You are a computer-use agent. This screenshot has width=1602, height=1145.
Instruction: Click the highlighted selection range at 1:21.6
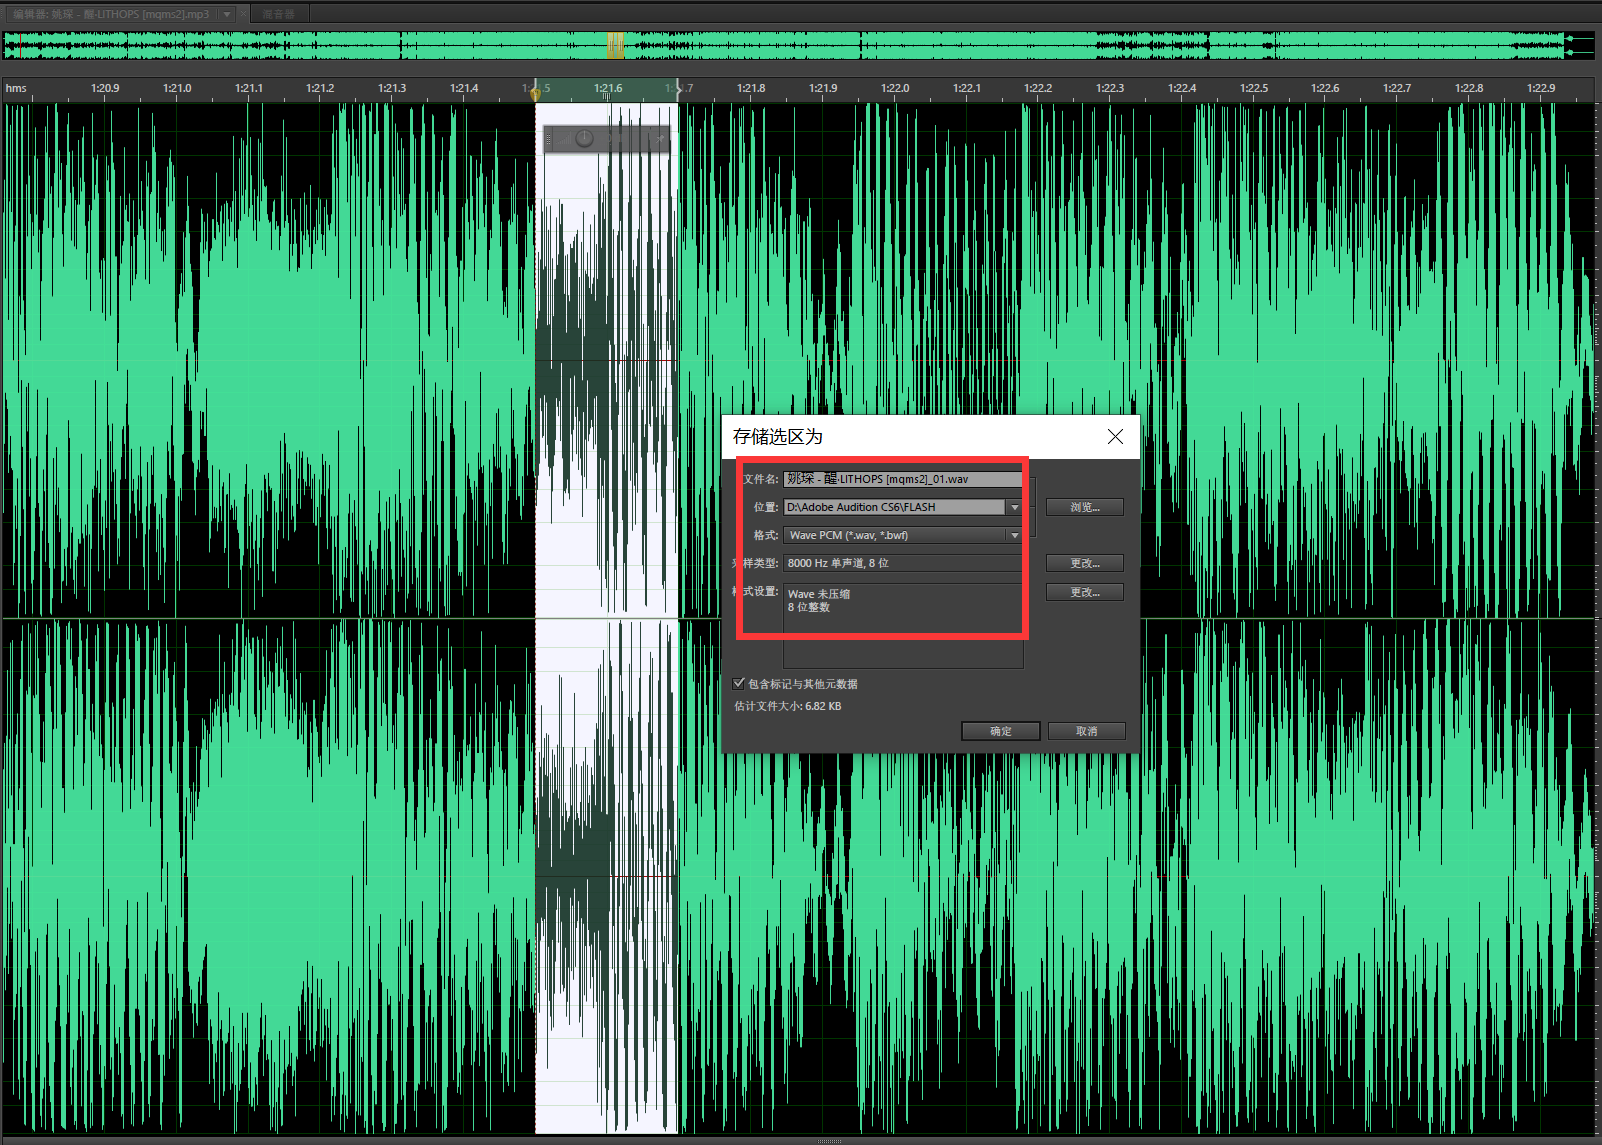[607, 89]
